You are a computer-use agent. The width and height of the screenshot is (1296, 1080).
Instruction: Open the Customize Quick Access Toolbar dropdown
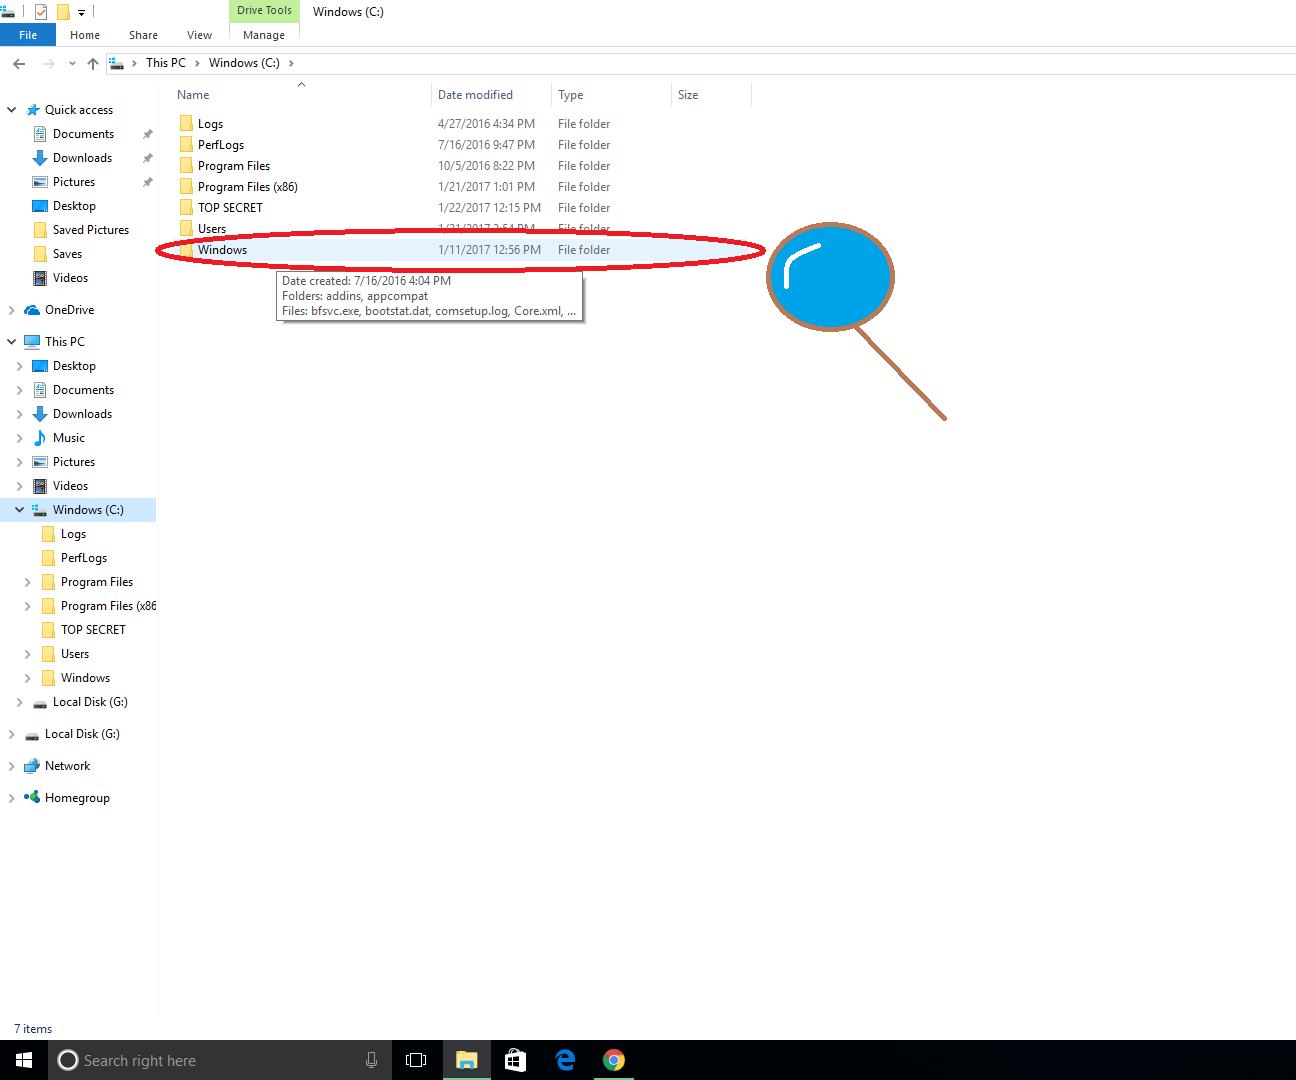(81, 12)
